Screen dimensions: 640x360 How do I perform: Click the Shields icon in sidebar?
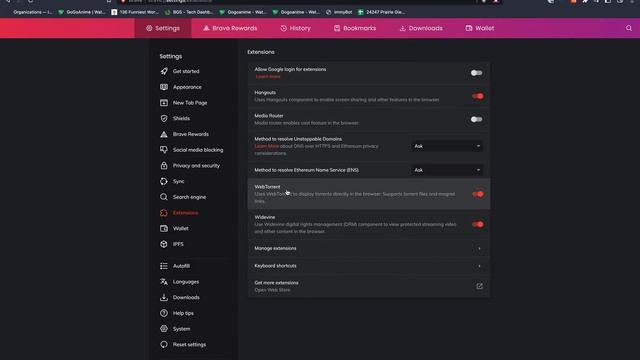[x=164, y=118]
